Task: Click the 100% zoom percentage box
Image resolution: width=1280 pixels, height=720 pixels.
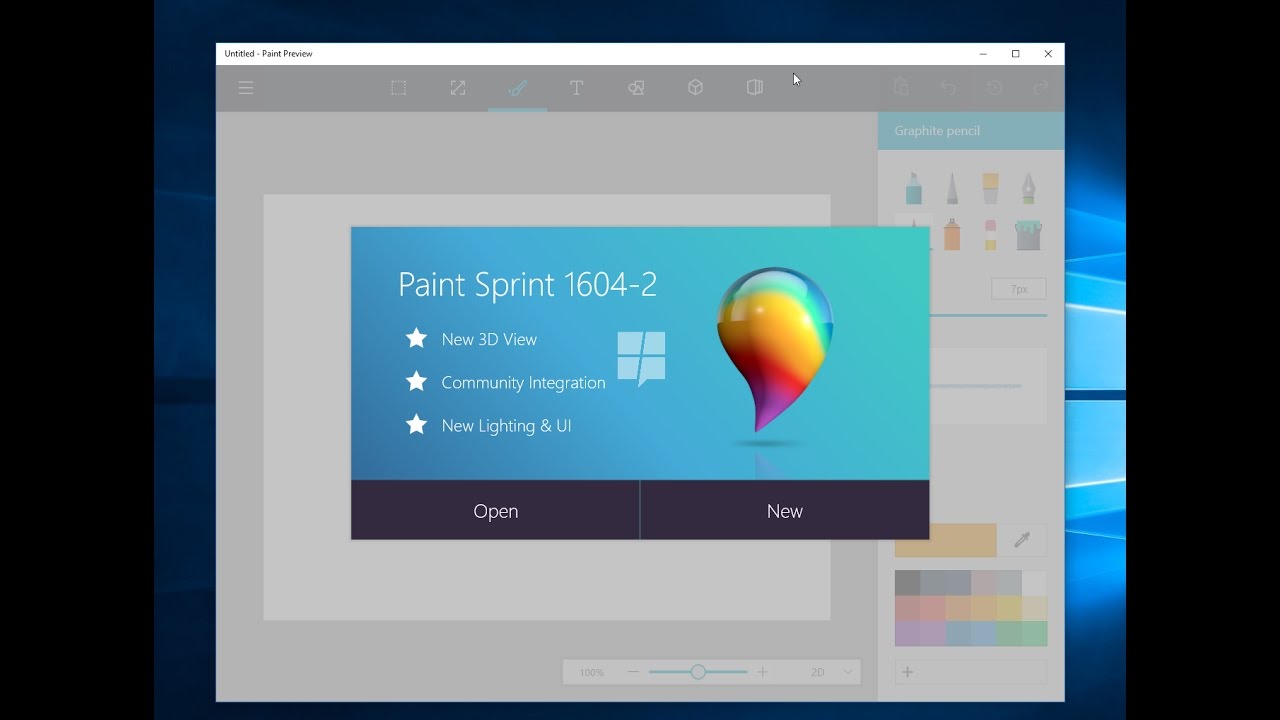Action: point(592,672)
